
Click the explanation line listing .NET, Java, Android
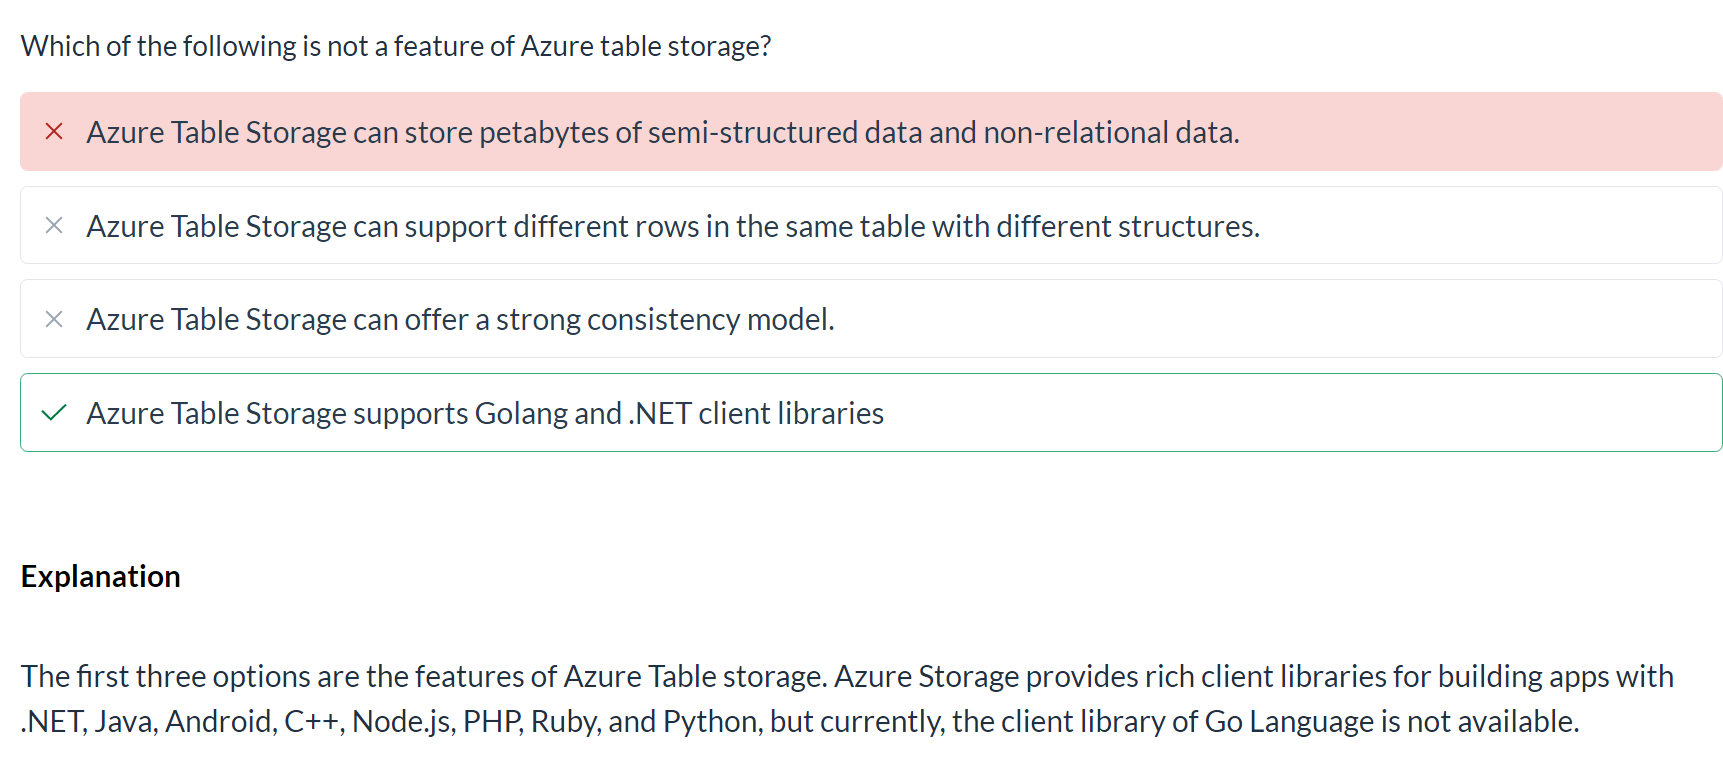coord(800,721)
